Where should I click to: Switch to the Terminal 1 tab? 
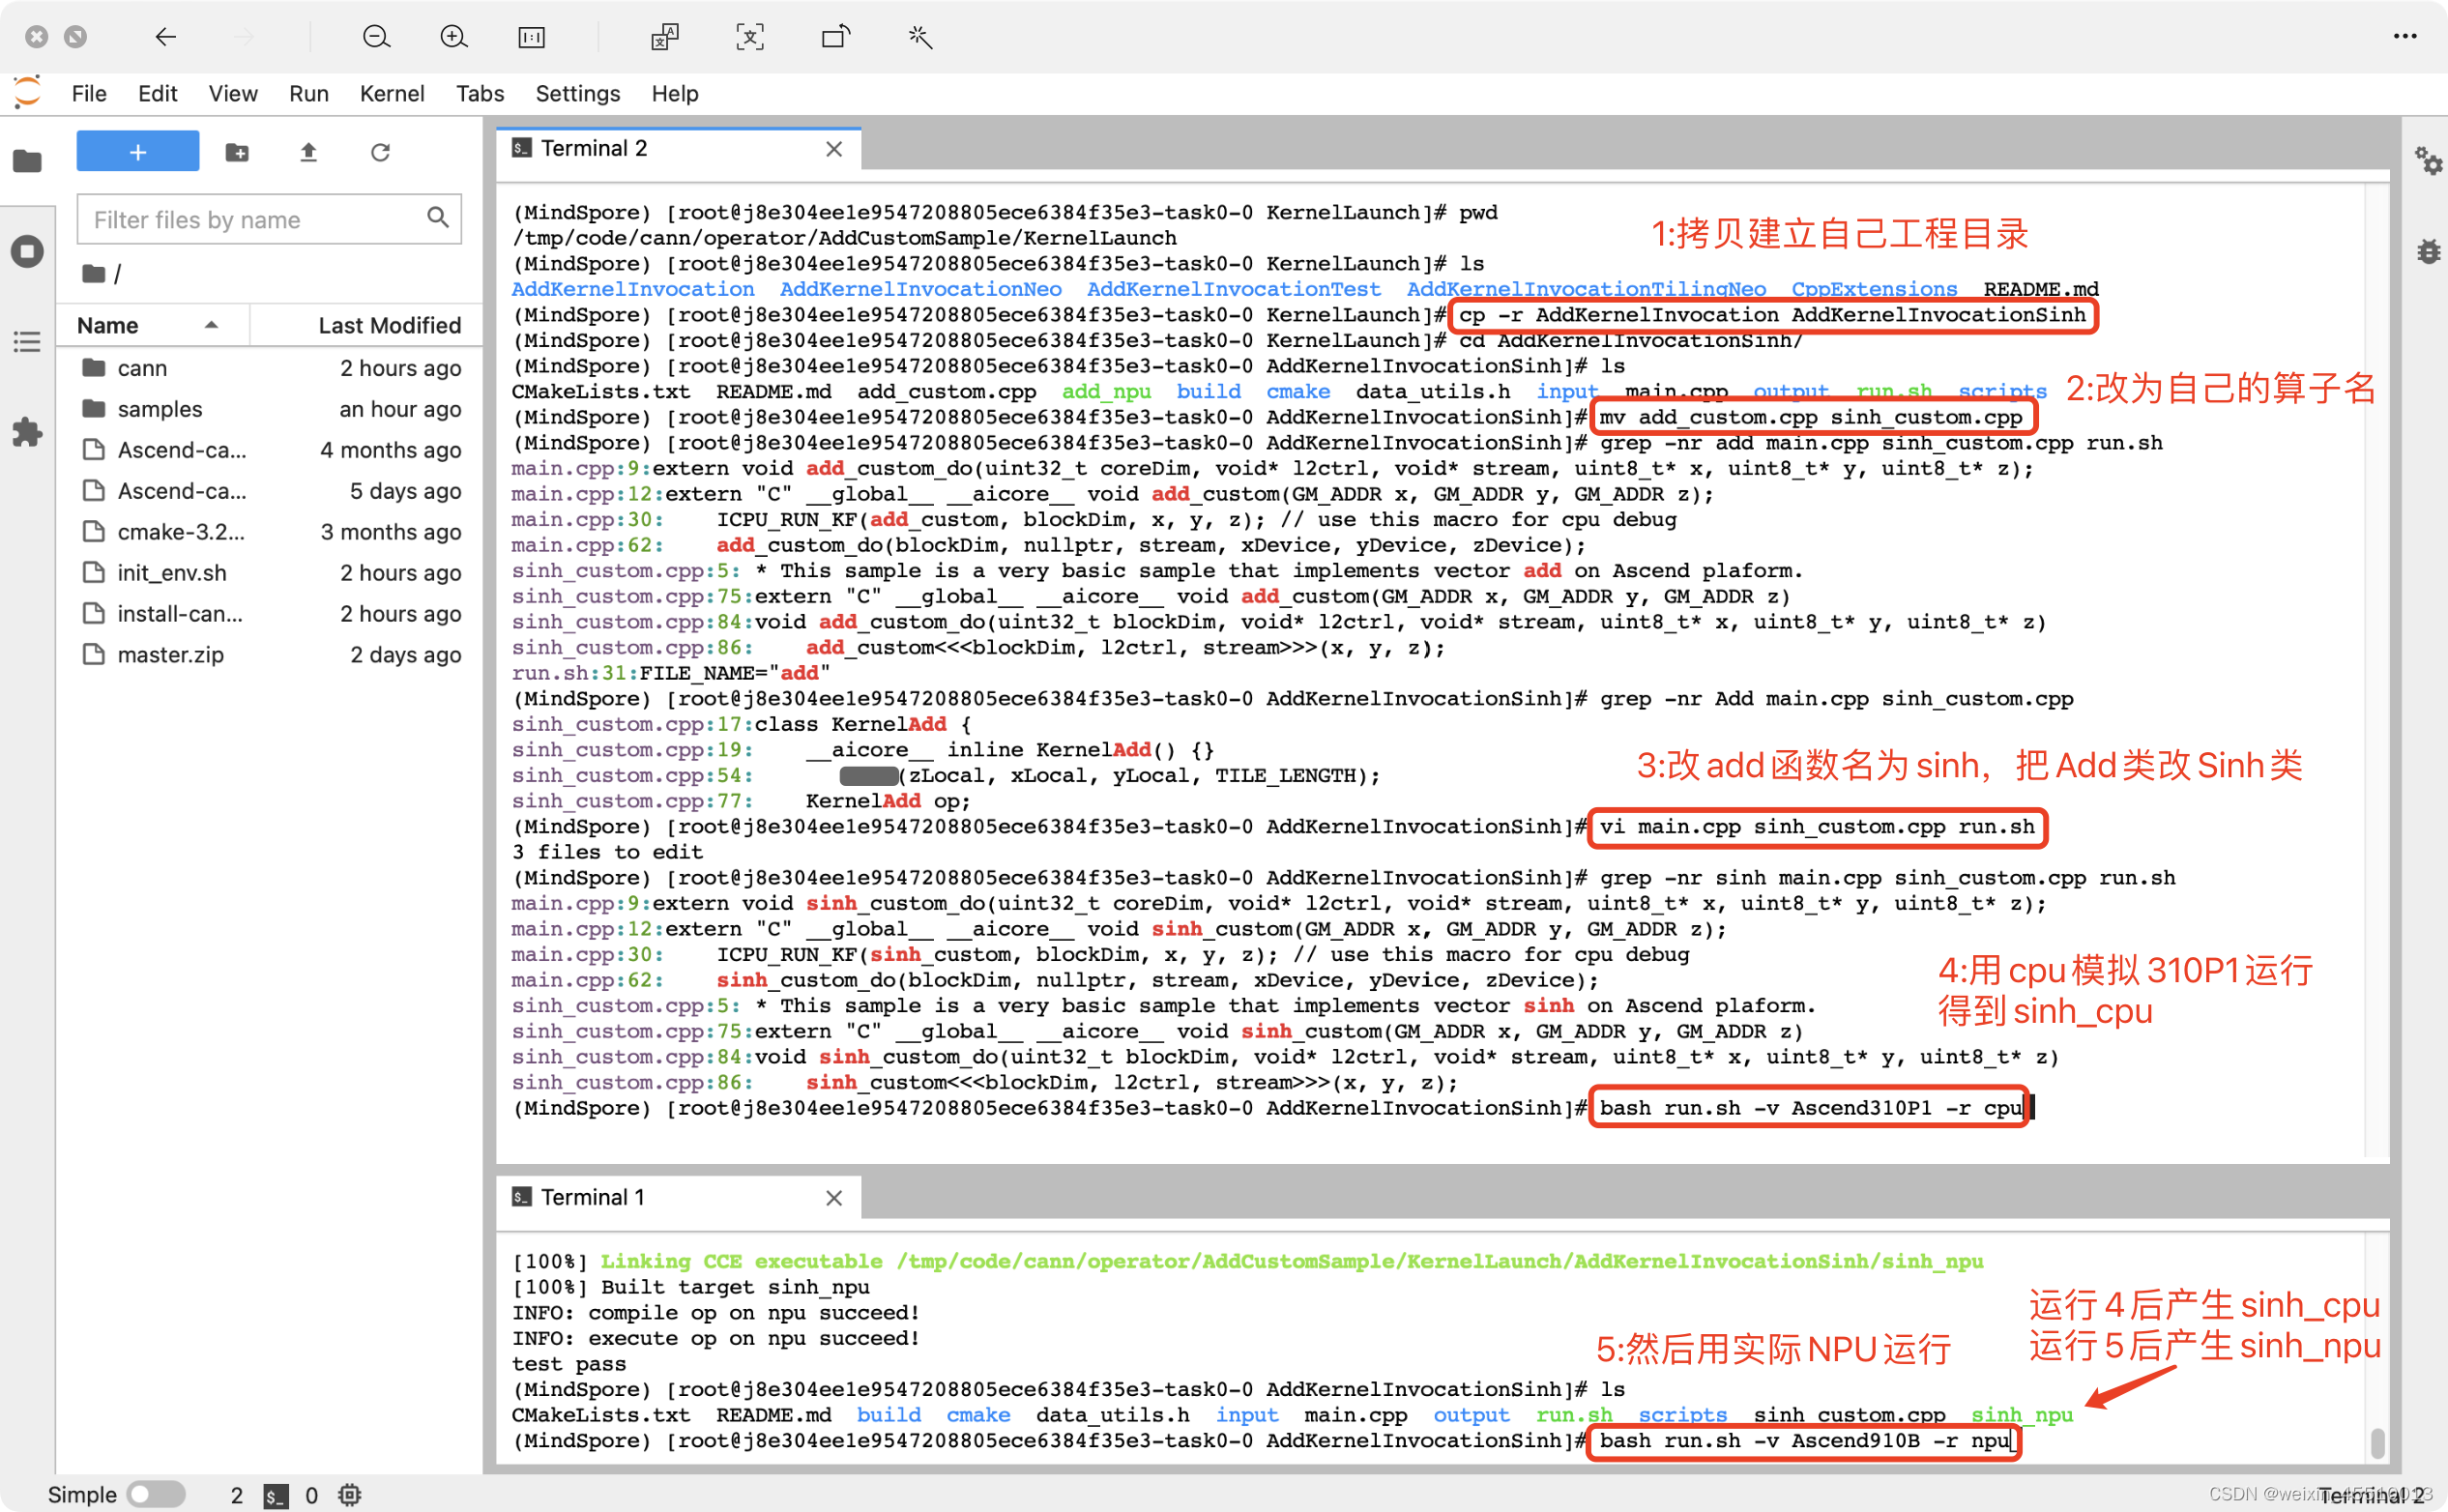[x=592, y=1197]
